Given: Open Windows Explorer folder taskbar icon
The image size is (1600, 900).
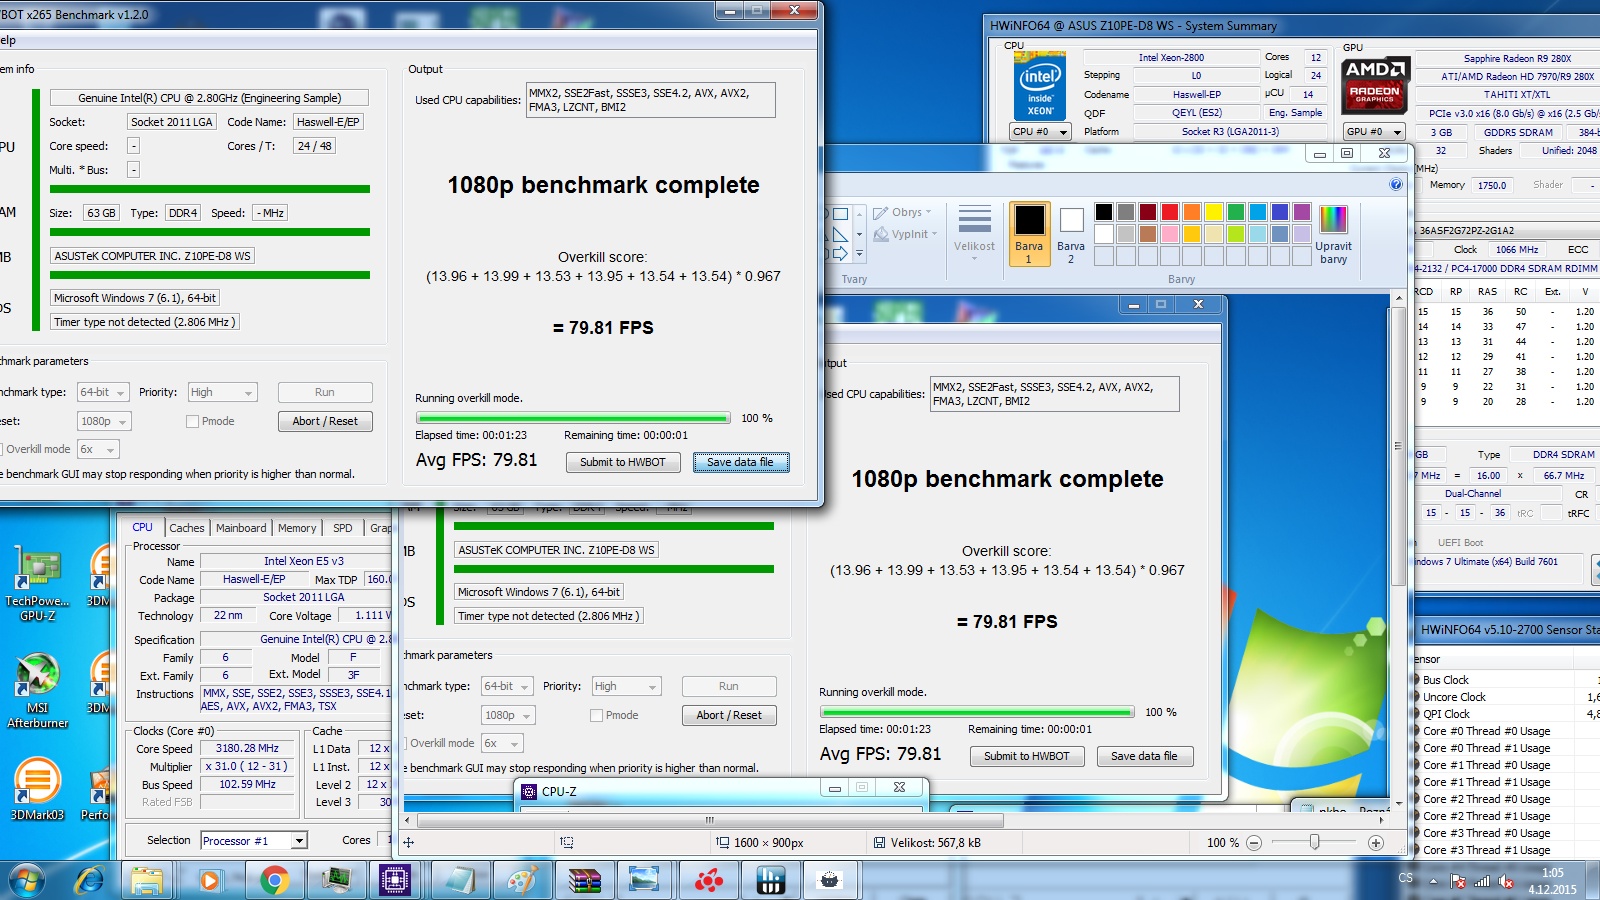Looking at the screenshot, I should click(x=146, y=880).
